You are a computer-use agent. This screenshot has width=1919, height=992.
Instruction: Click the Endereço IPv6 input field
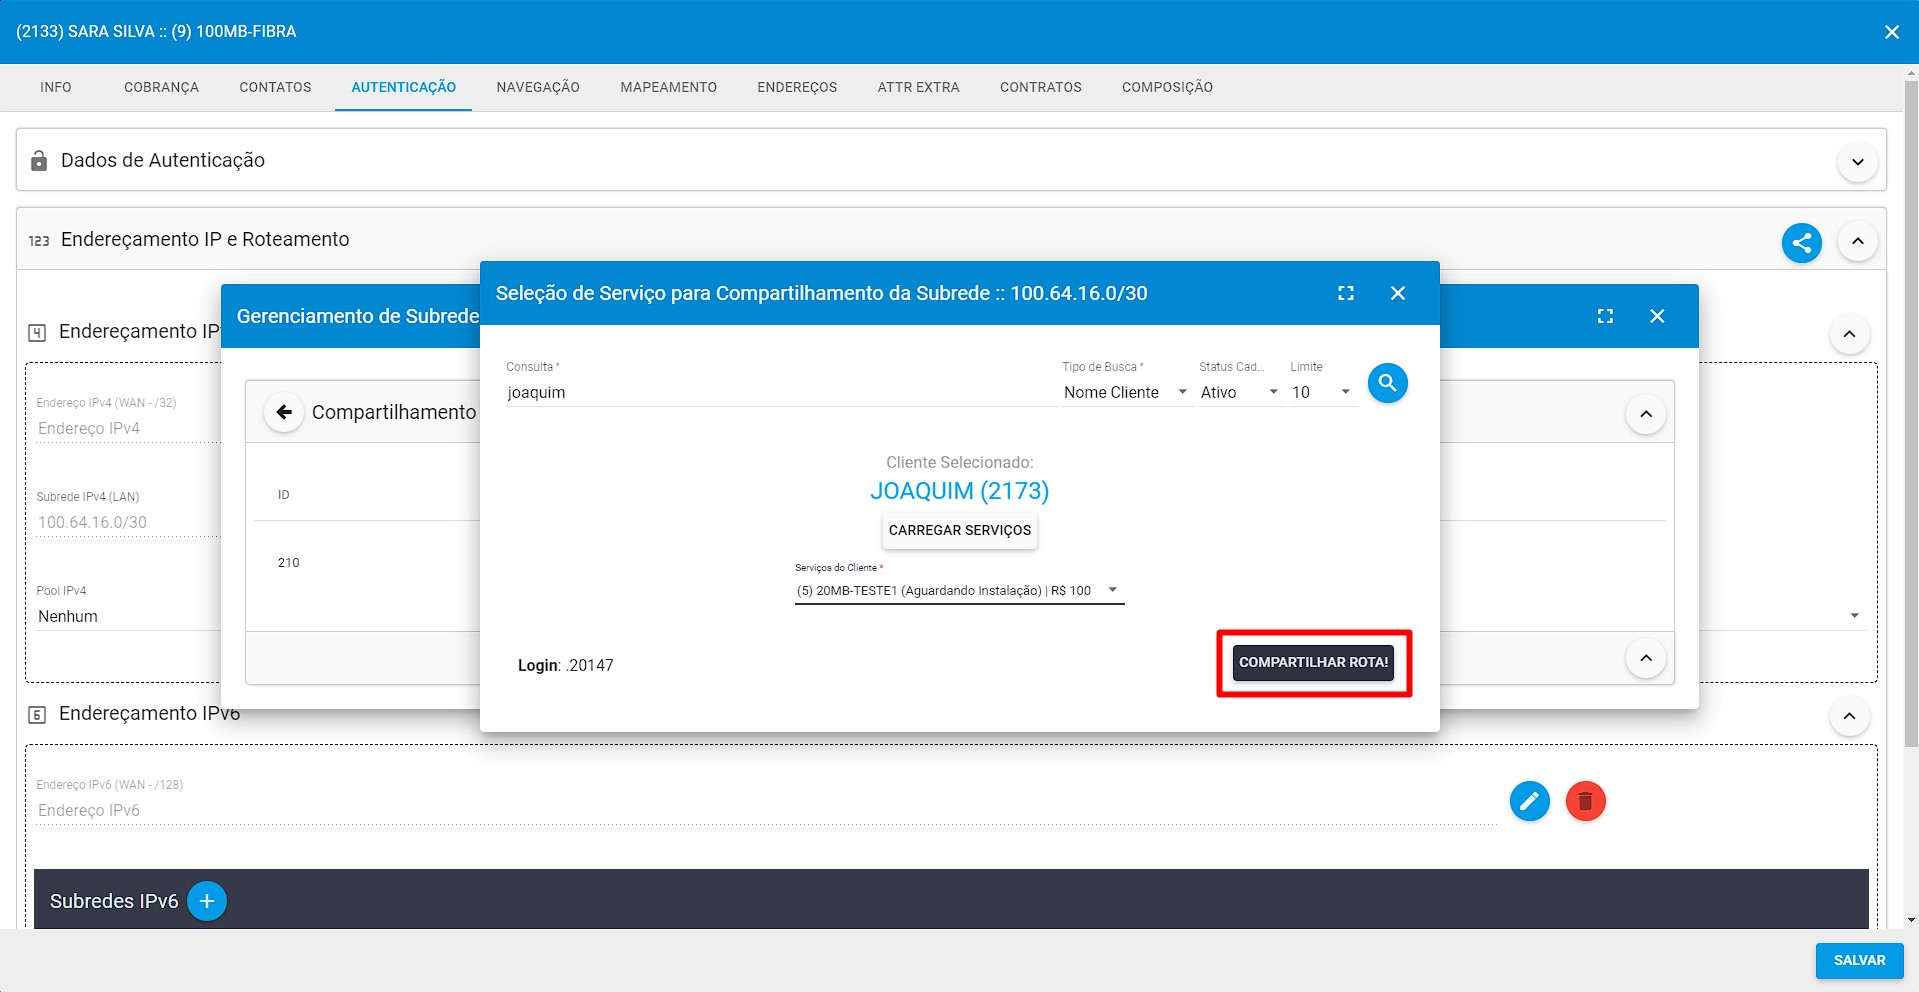point(765,810)
